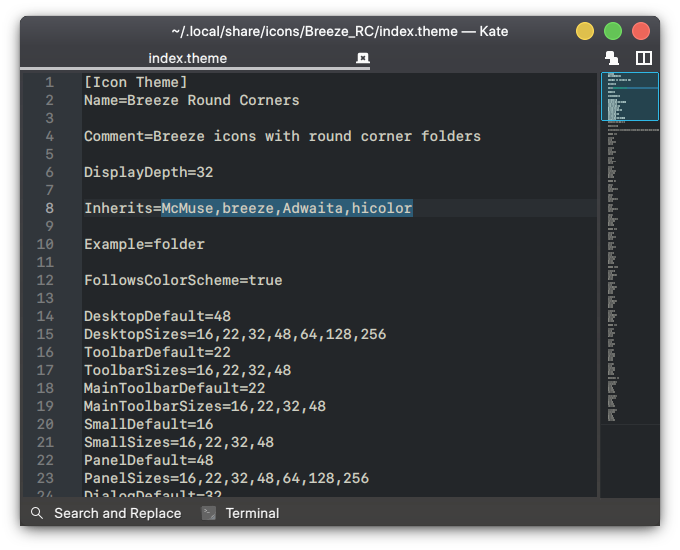The height and width of the screenshot is (550, 680).
Task: Click on the DesktopSizes line
Action: [x=235, y=334]
